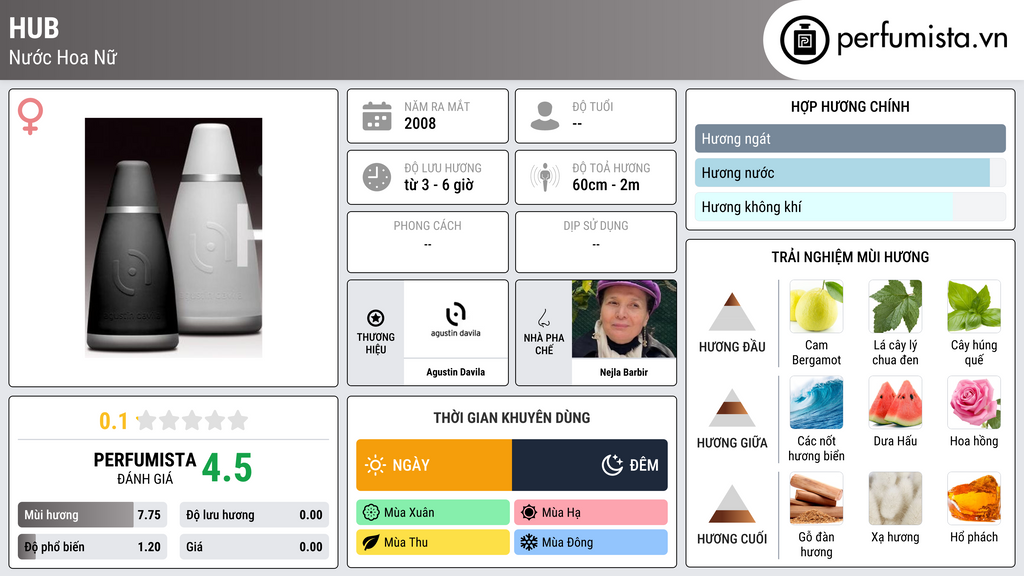Click the 0.1 user rating value
This screenshot has width=1024, height=576.
pos(114,421)
